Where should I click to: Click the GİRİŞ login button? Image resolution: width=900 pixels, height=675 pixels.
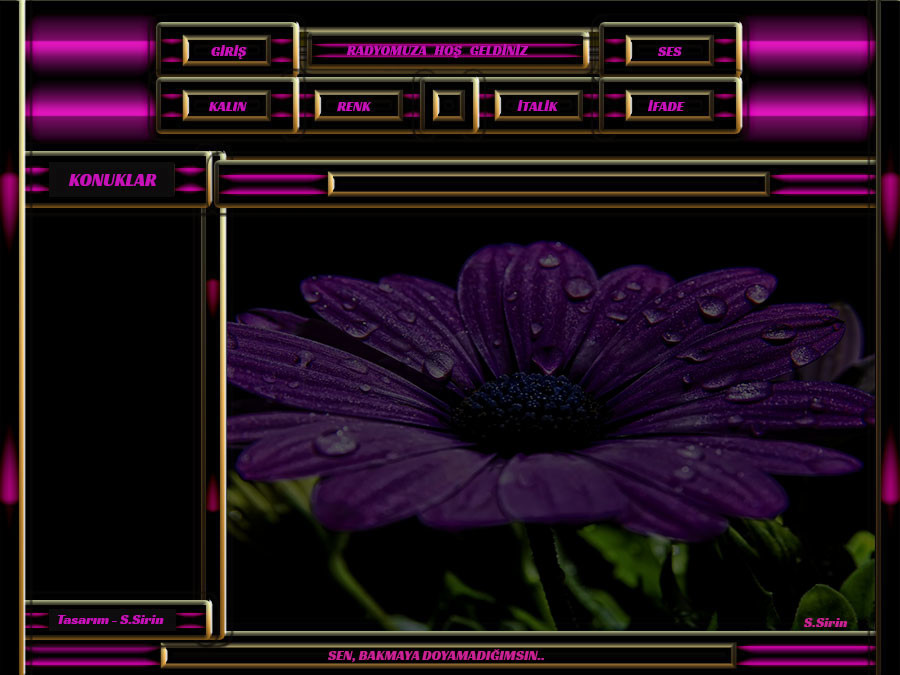point(227,51)
